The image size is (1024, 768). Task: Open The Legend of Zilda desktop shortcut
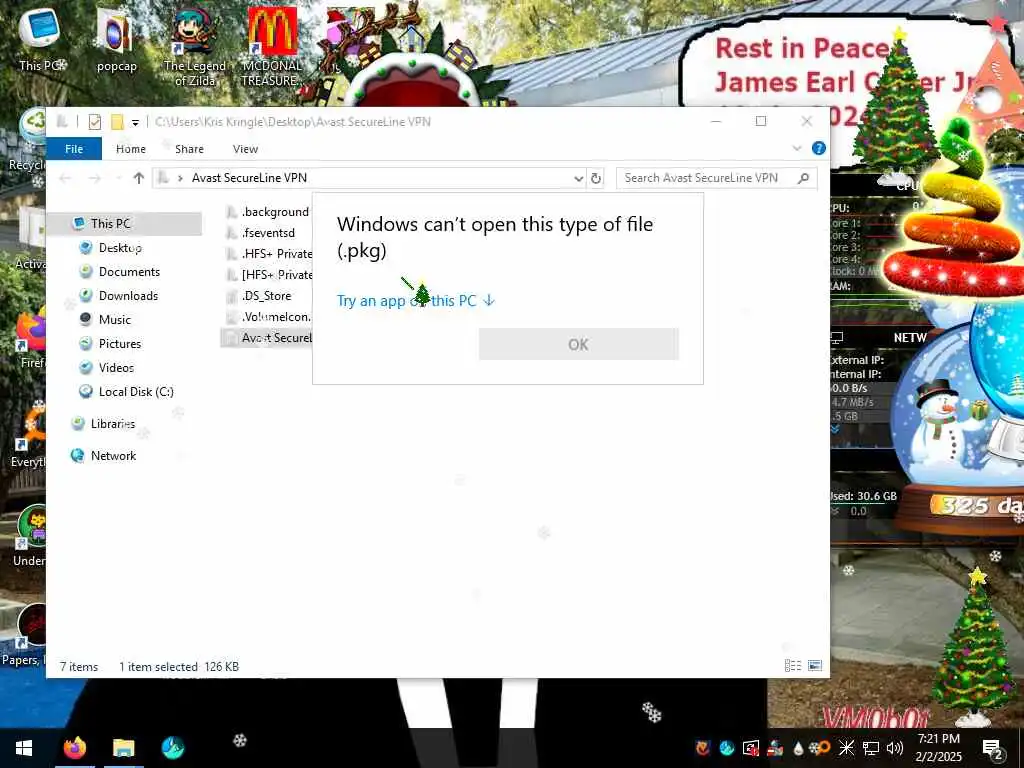coord(195,47)
